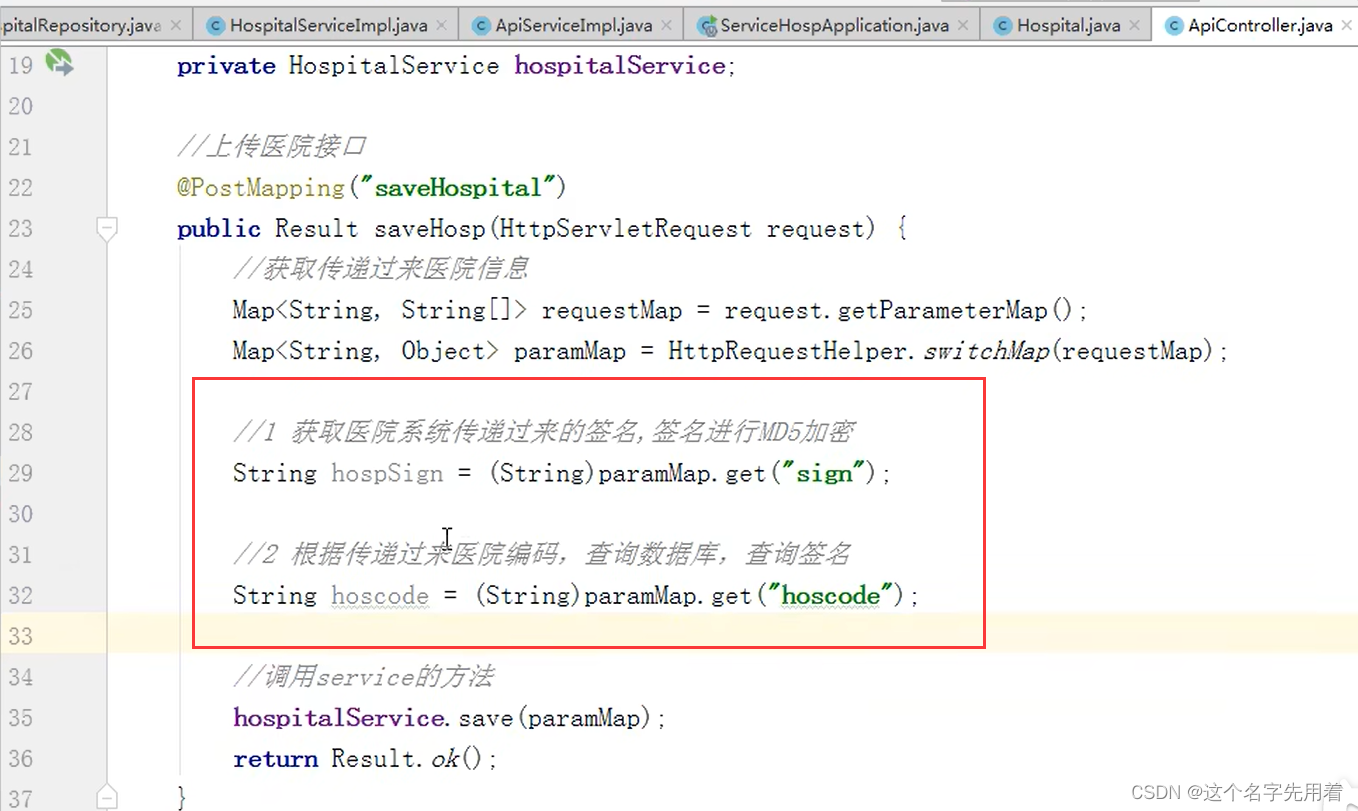
Task: Click ApiController.java class file icon
Action: click(x=1173, y=26)
